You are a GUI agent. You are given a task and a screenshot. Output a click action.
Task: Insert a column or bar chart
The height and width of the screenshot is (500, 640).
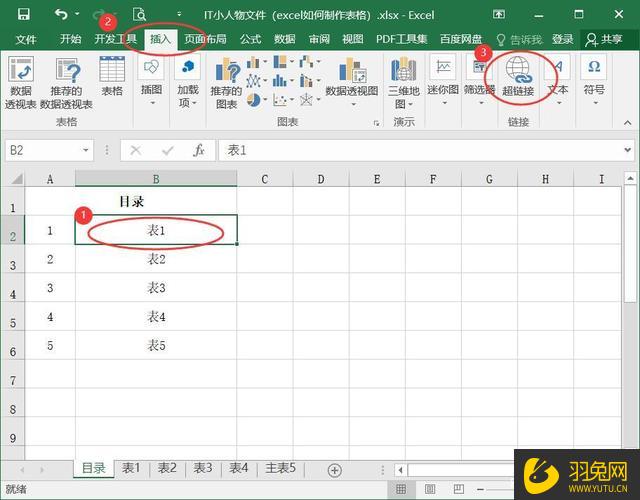tap(257, 62)
